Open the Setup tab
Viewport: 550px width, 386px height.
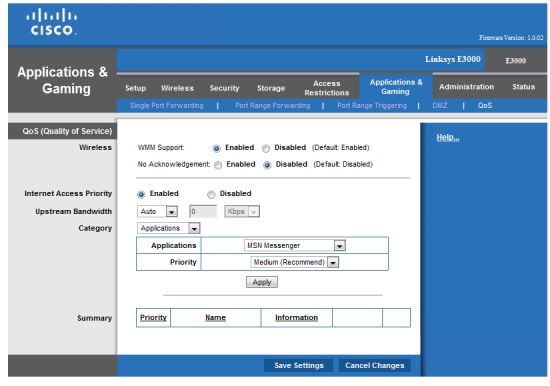click(135, 88)
